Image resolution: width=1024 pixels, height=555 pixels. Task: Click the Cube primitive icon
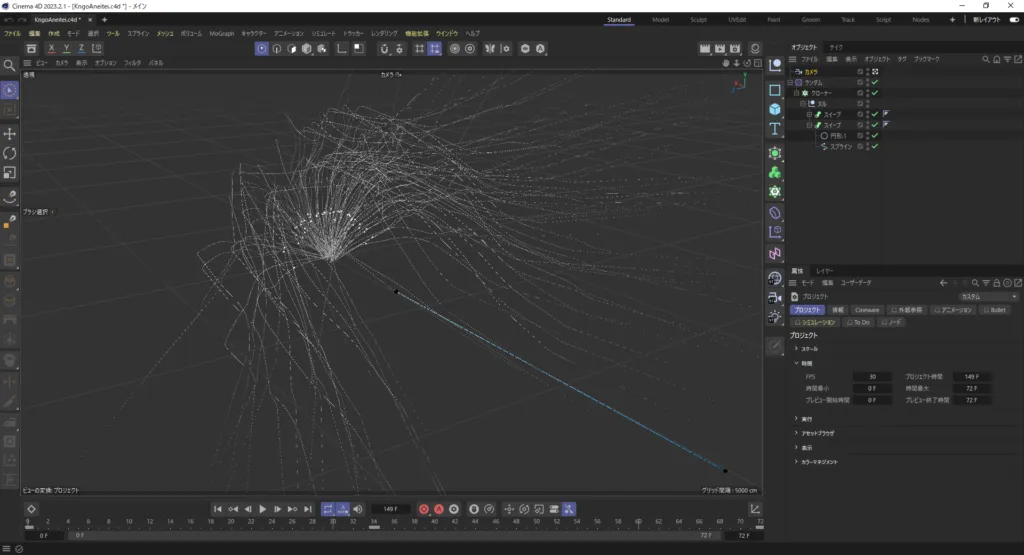[x=775, y=109]
